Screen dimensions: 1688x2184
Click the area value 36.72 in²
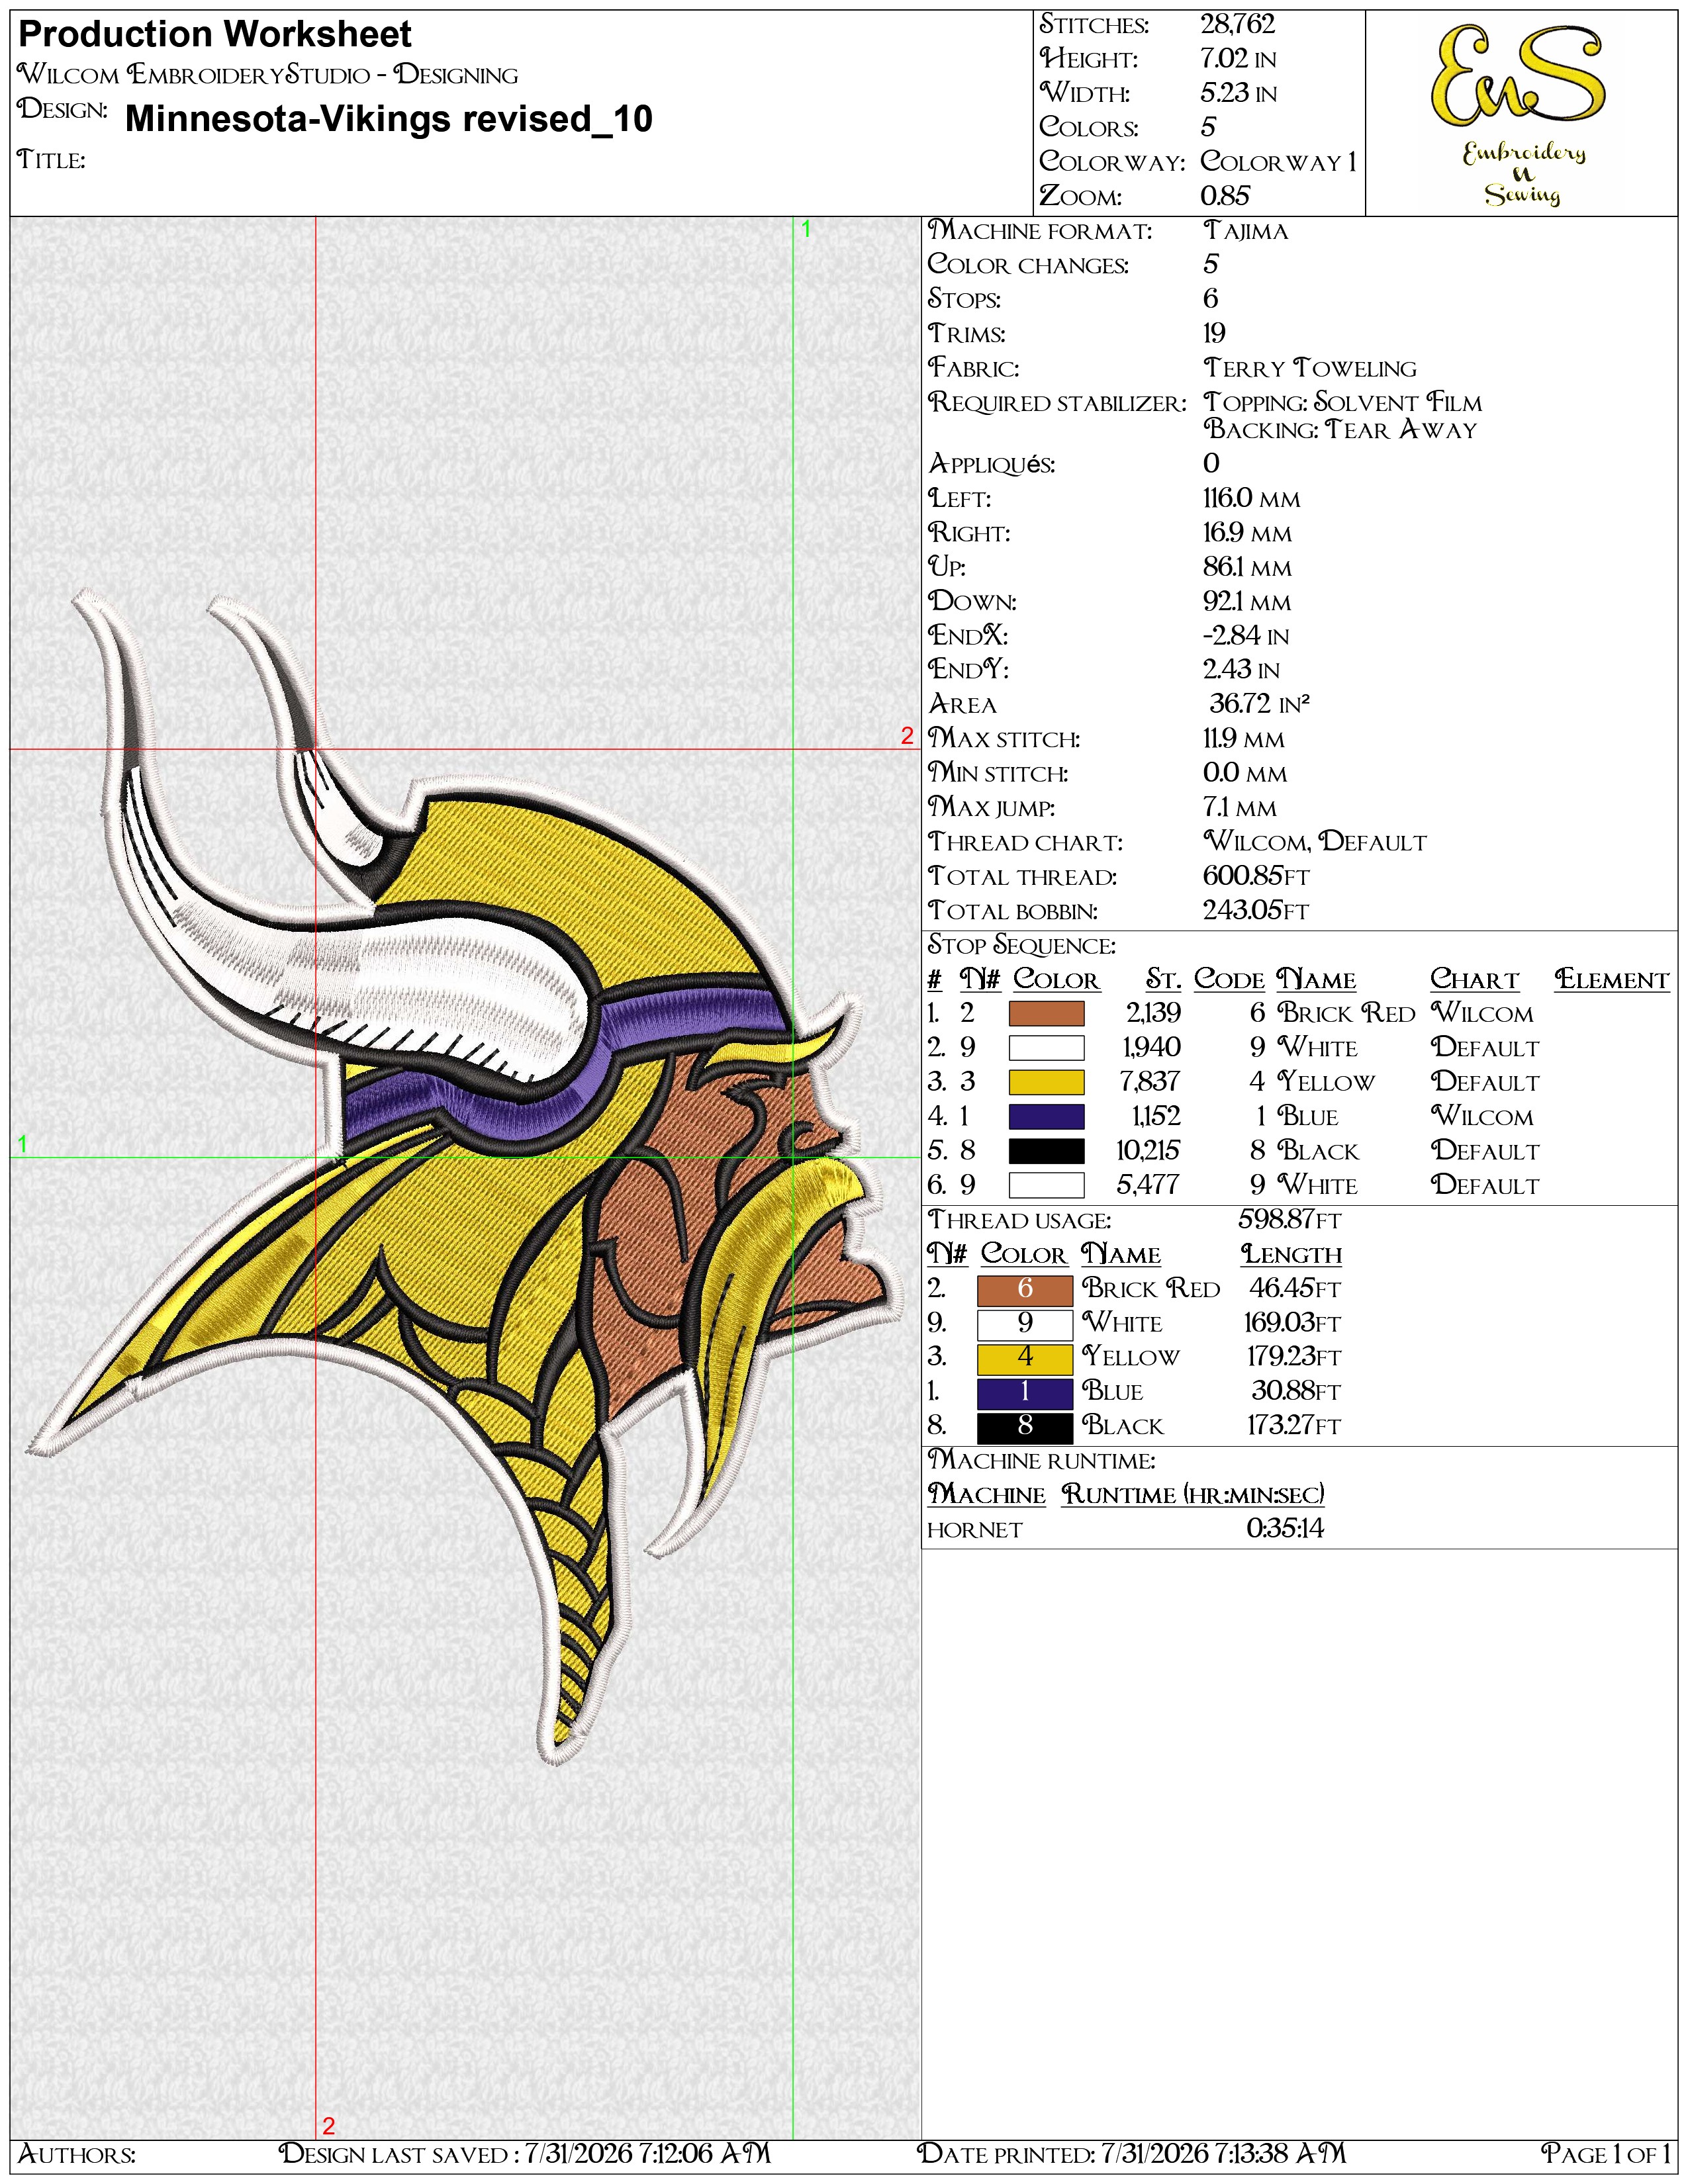pyautogui.click(x=1260, y=704)
